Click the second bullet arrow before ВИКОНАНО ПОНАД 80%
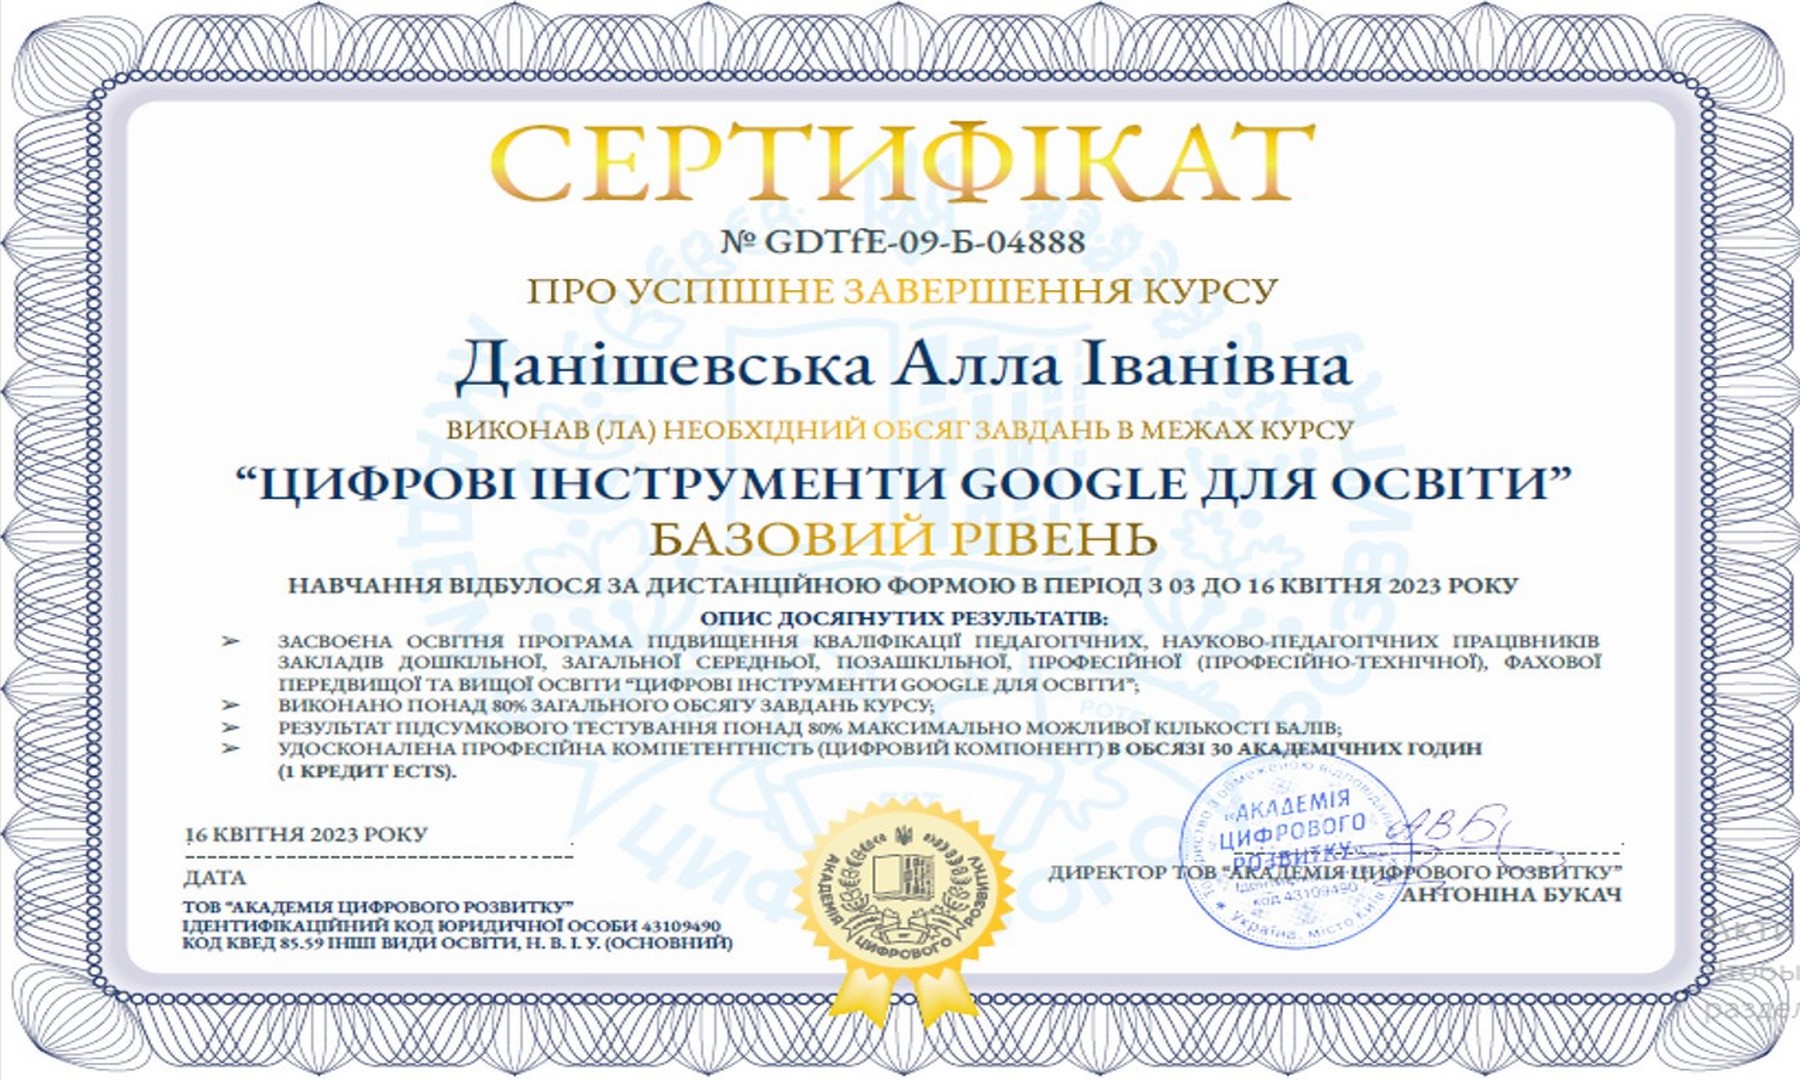The width and height of the screenshot is (1800, 1080). (231, 706)
